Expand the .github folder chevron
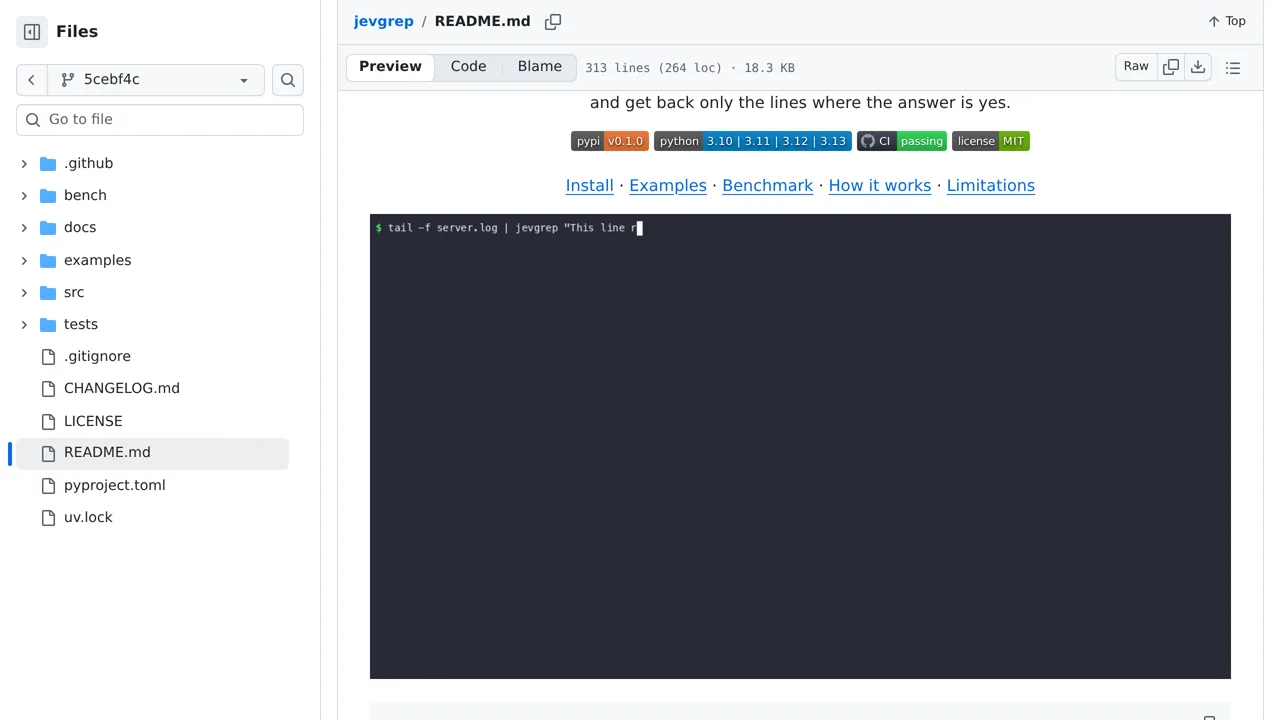The width and height of the screenshot is (1280, 720). point(24,164)
